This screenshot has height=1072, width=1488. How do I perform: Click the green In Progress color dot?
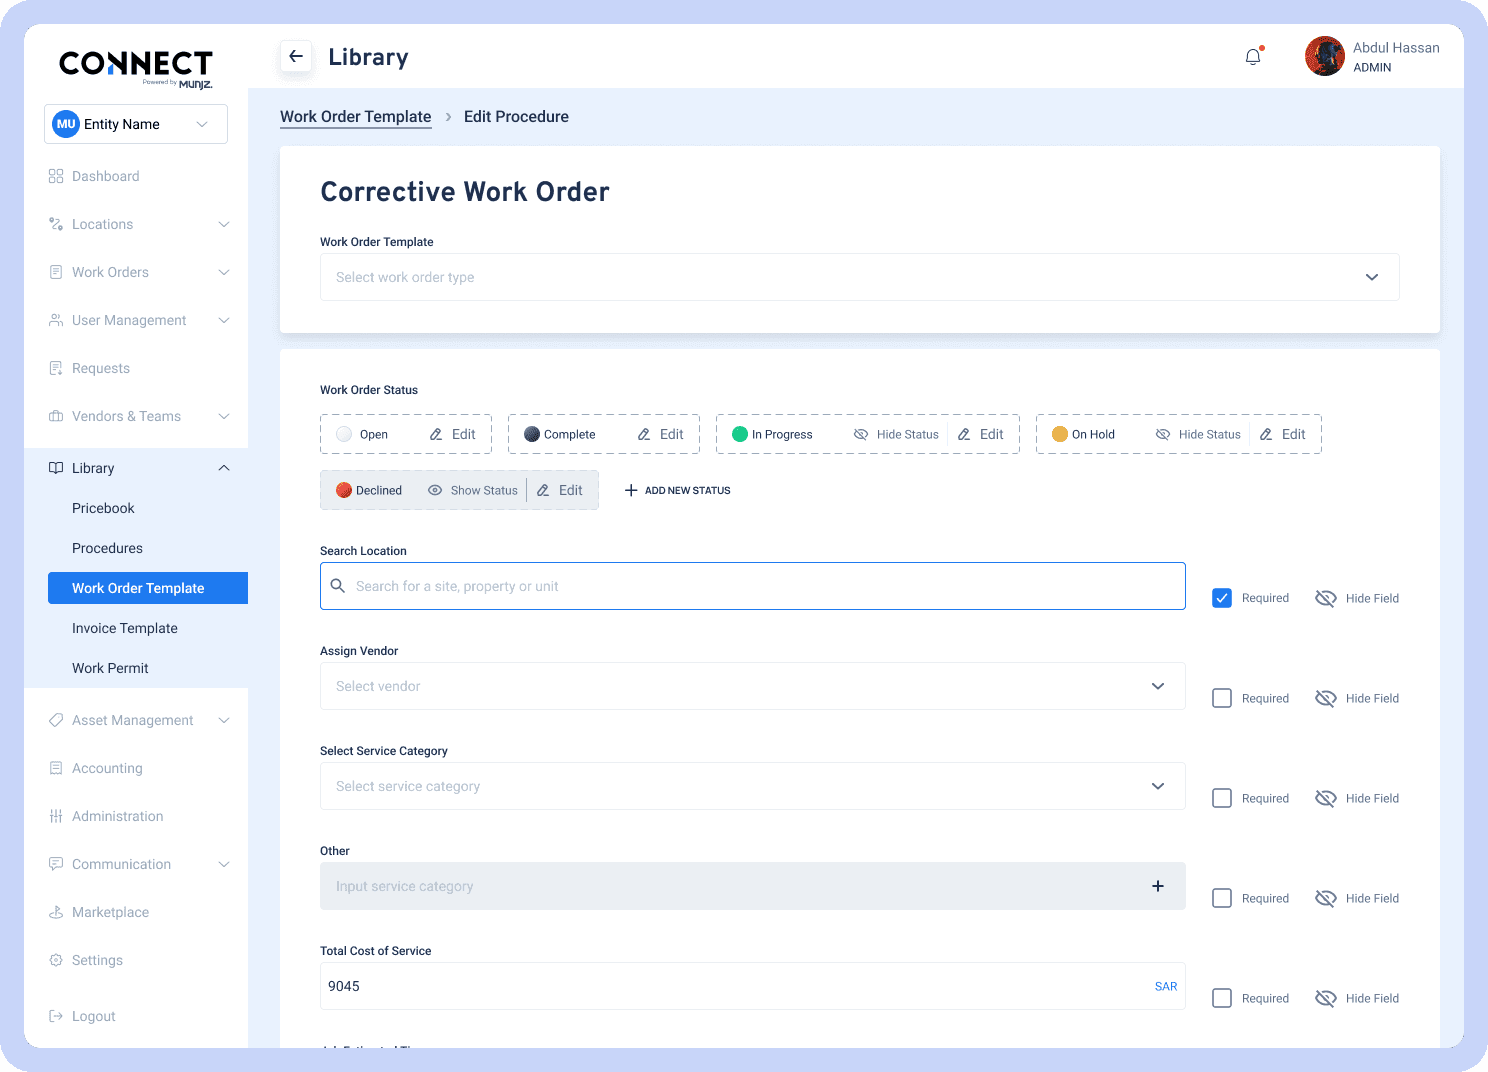click(x=740, y=434)
